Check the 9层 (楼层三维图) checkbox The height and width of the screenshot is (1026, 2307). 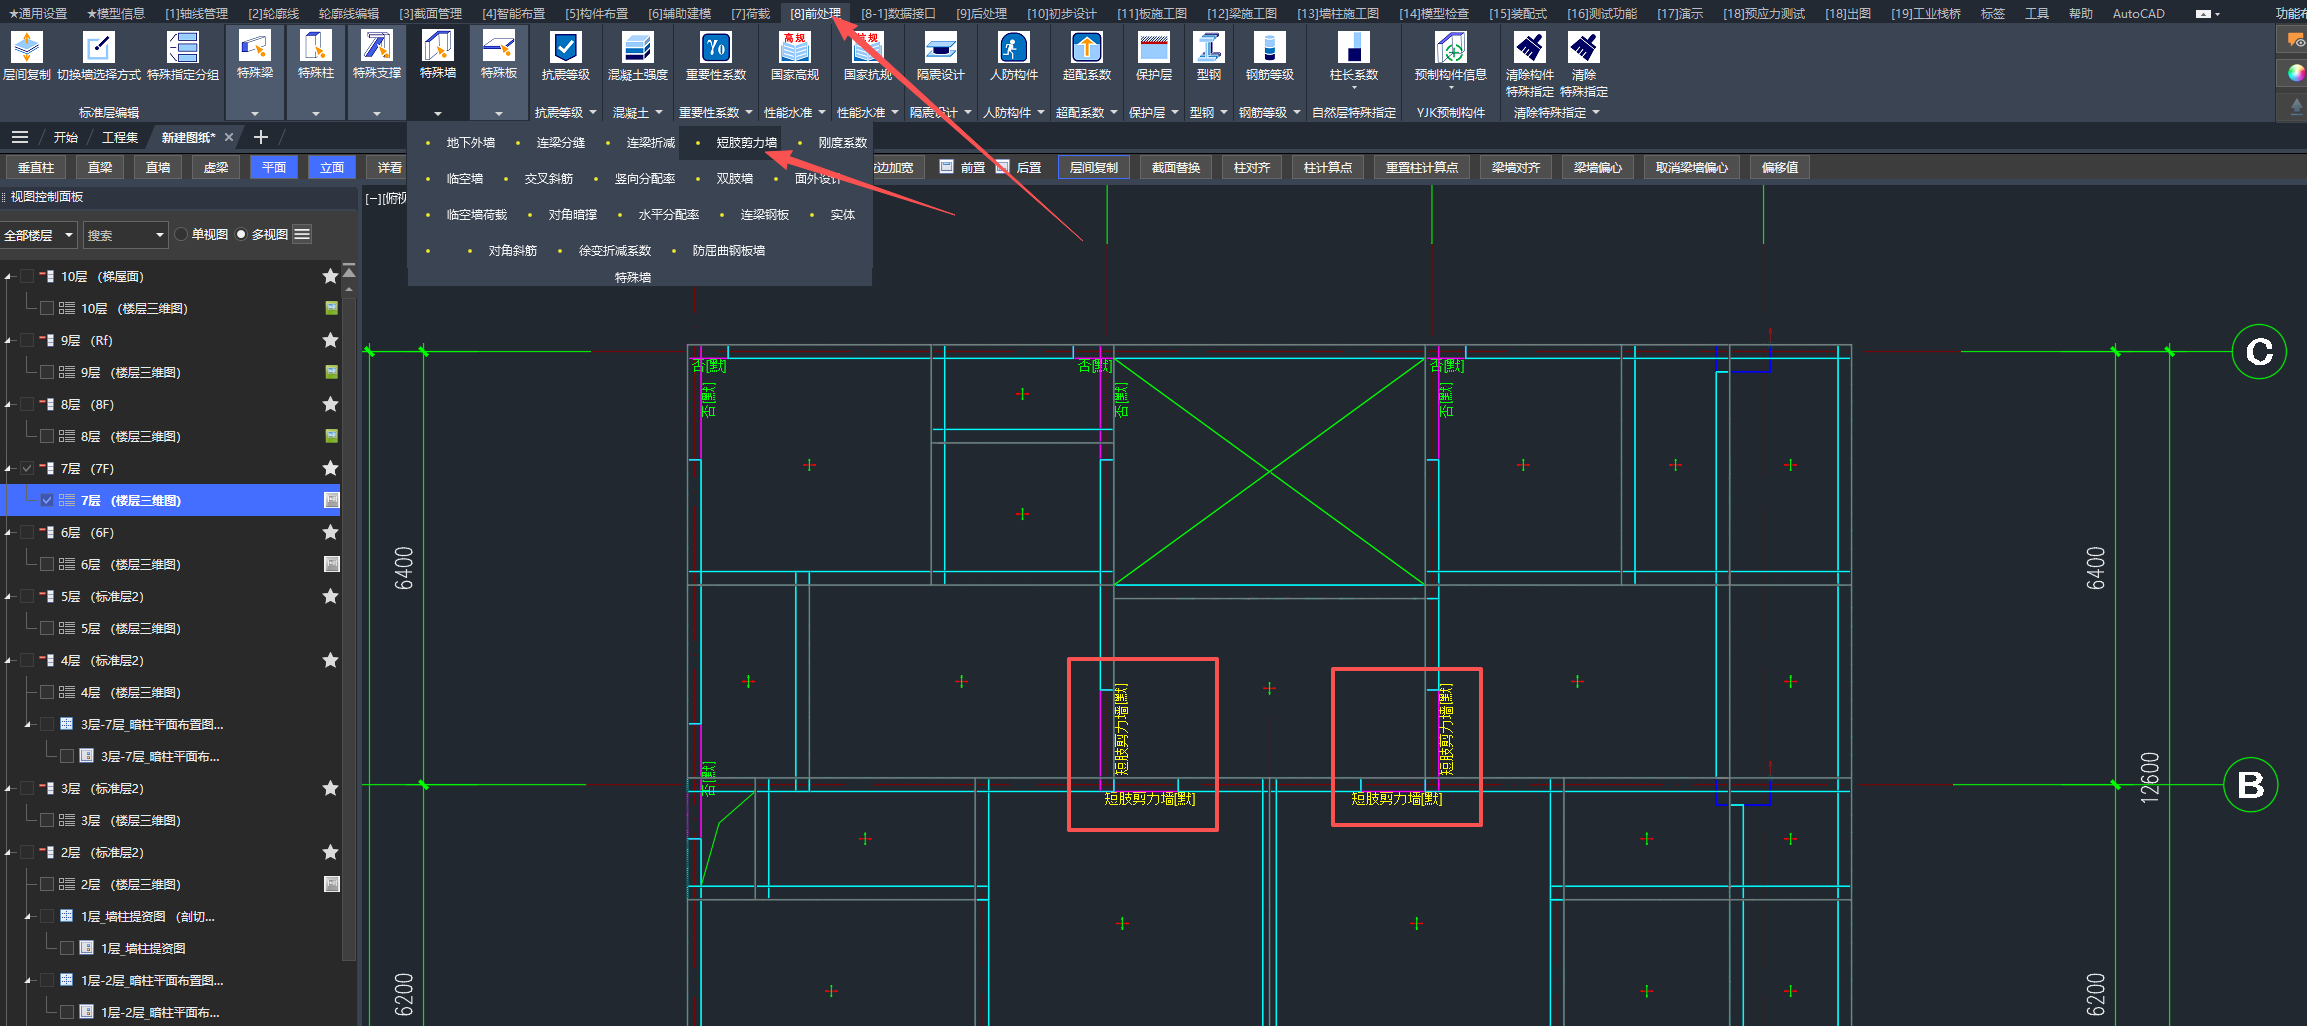[x=47, y=372]
